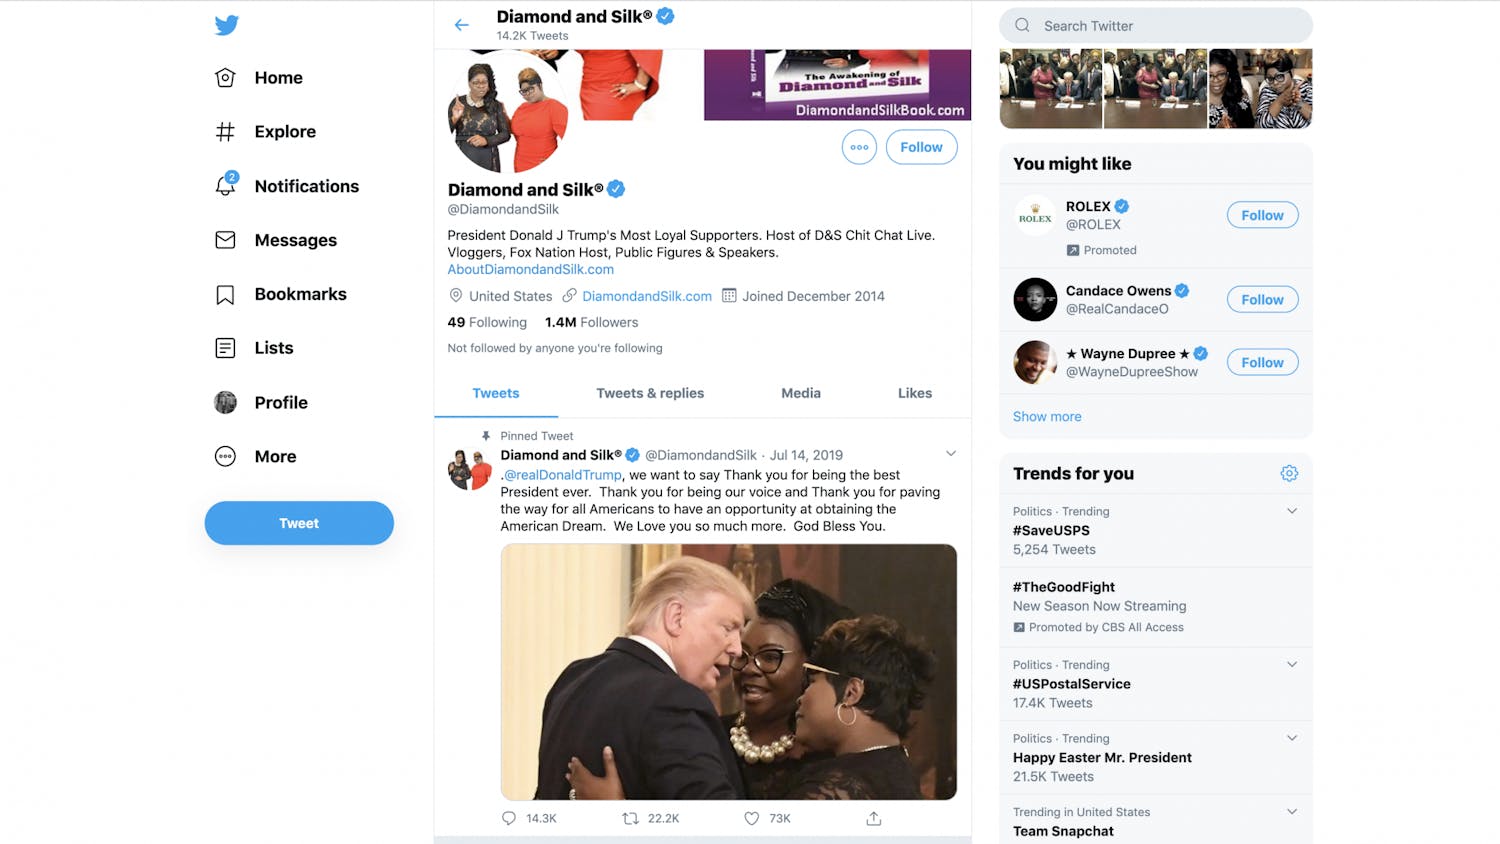Screen dimensions: 1500x844
Task: Follow the Diamond and Silk profile
Action: click(921, 147)
